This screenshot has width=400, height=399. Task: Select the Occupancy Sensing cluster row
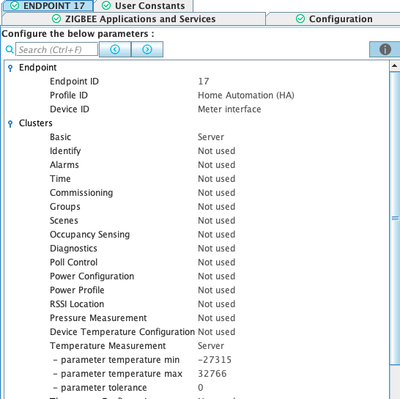pyautogui.click(x=90, y=235)
